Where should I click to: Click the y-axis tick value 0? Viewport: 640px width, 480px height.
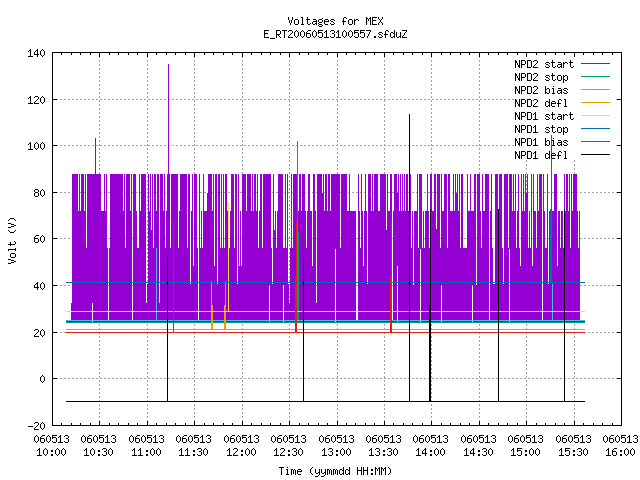42,379
